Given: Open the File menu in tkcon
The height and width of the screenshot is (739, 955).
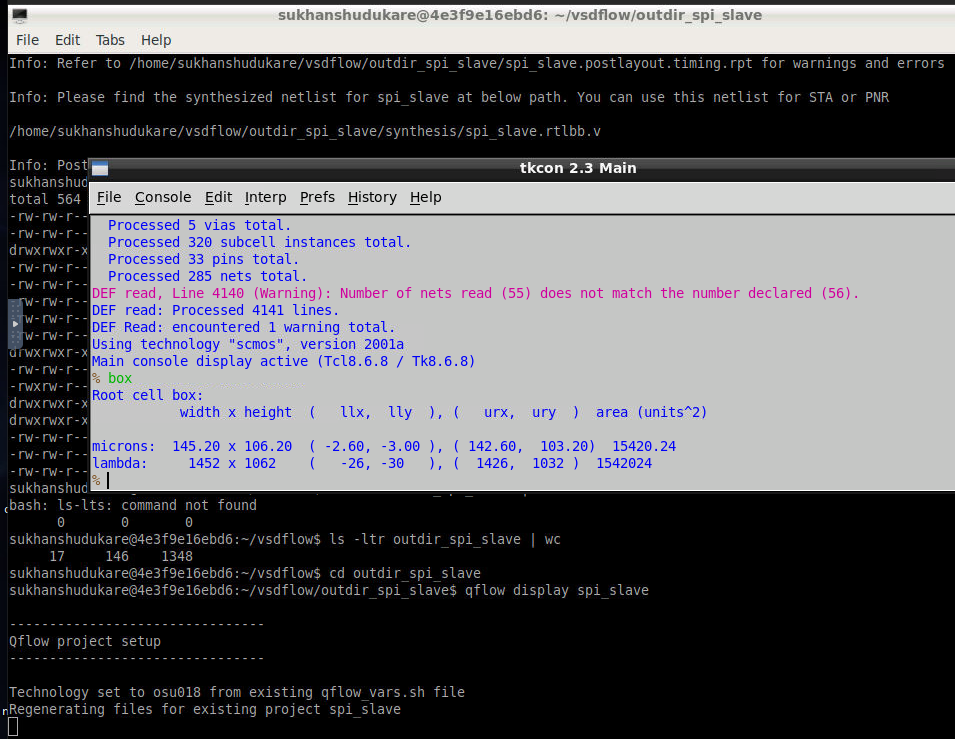Looking at the screenshot, I should tap(108, 197).
